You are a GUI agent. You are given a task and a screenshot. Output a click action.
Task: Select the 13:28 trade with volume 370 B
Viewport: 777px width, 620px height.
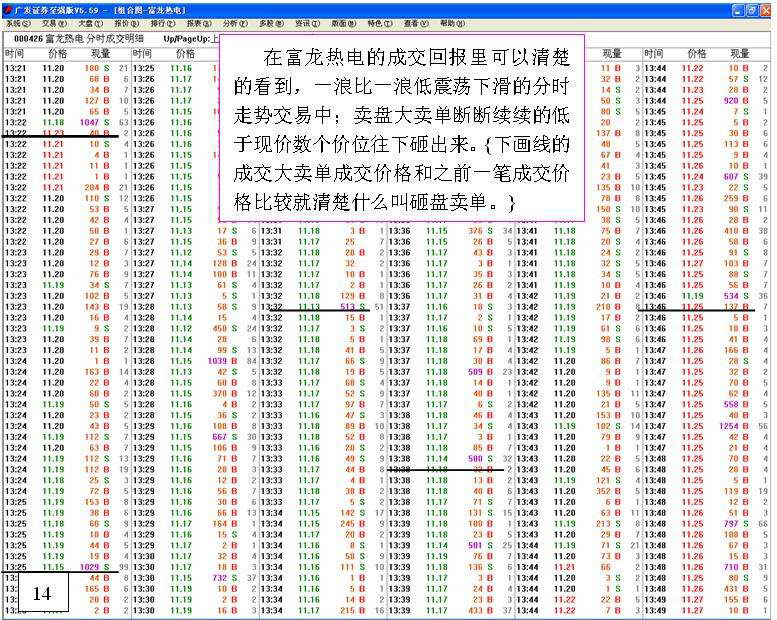[x=194, y=394]
